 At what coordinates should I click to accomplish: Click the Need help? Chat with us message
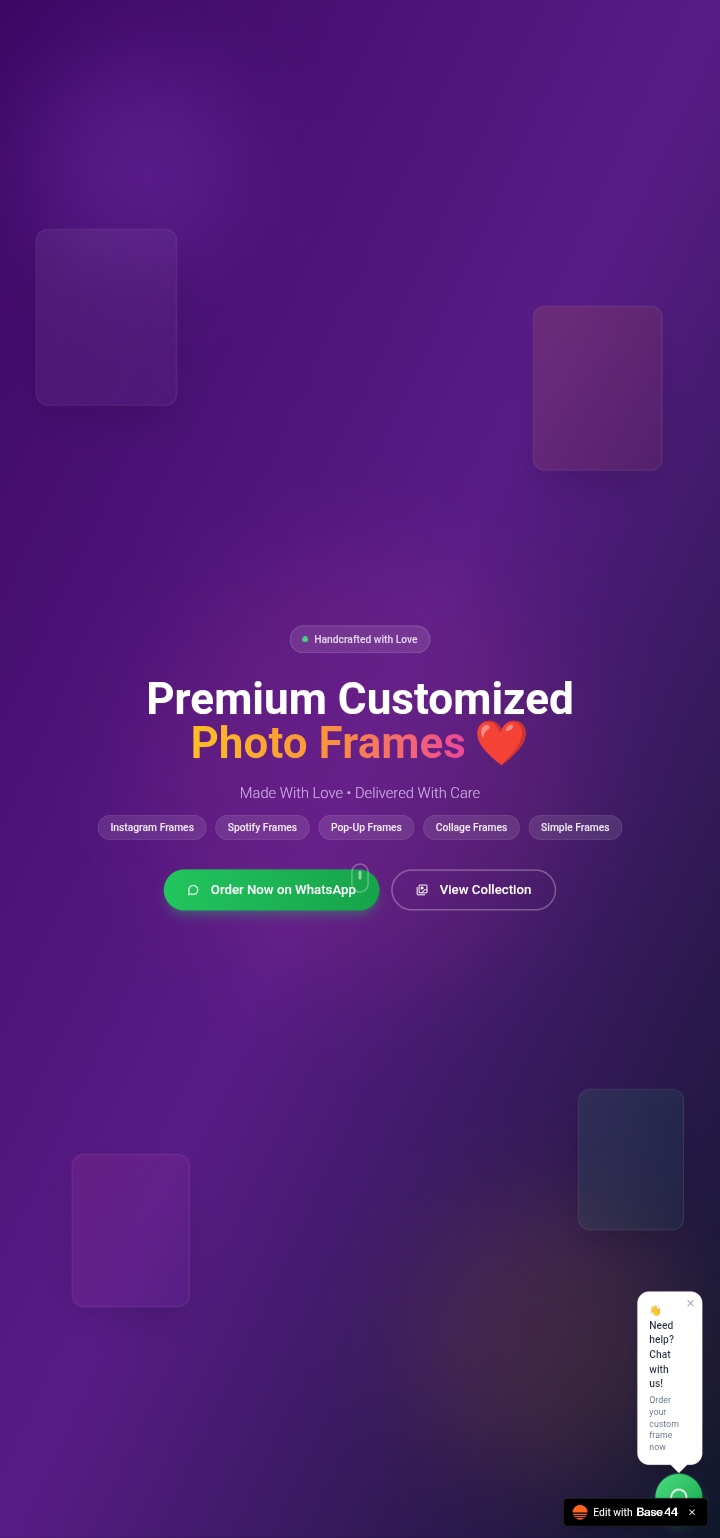tap(661, 1354)
